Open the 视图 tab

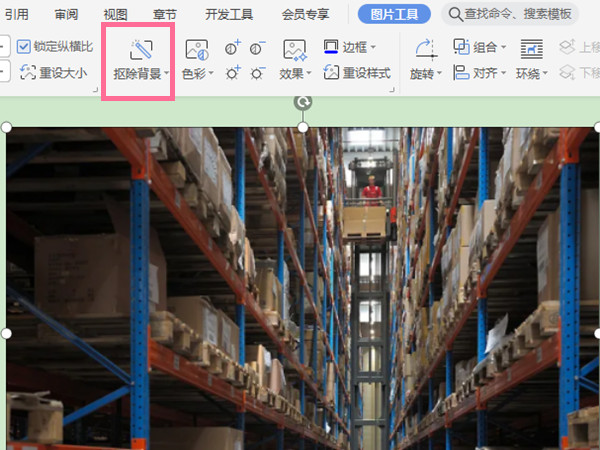pyautogui.click(x=115, y=15)
